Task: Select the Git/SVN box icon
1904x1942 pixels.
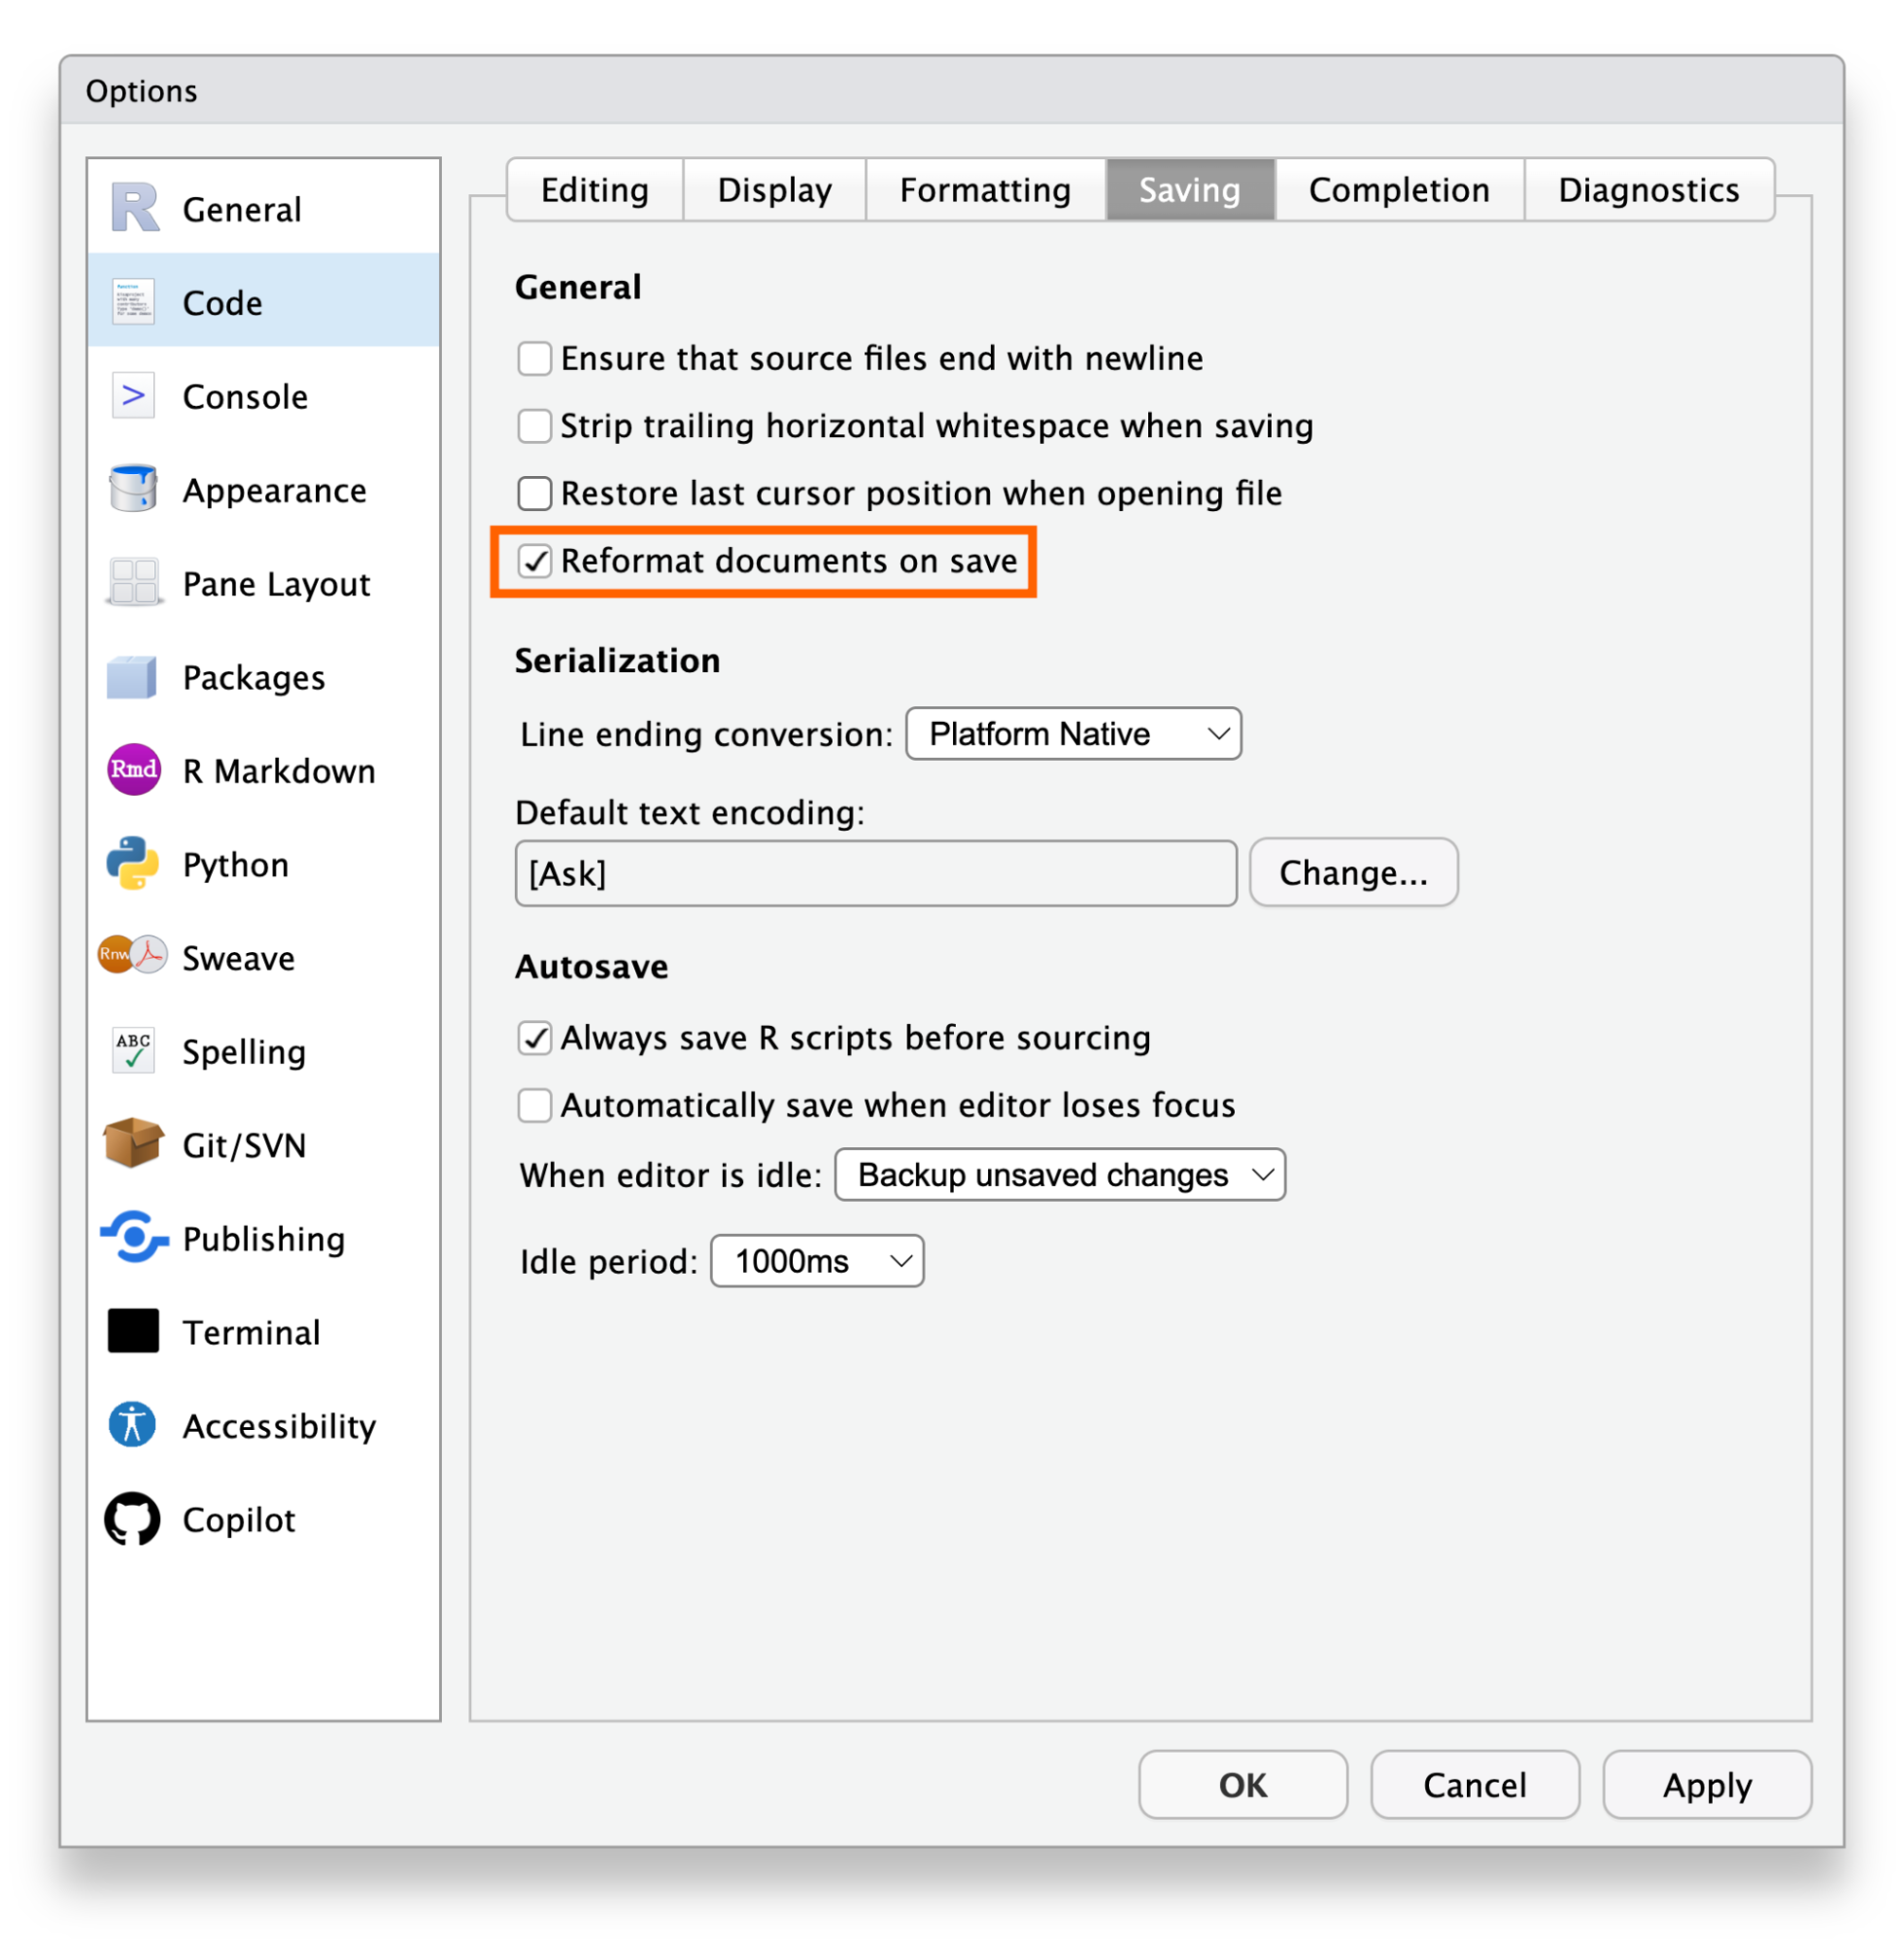Action: pyautogui.click(x=132, y=1143)
